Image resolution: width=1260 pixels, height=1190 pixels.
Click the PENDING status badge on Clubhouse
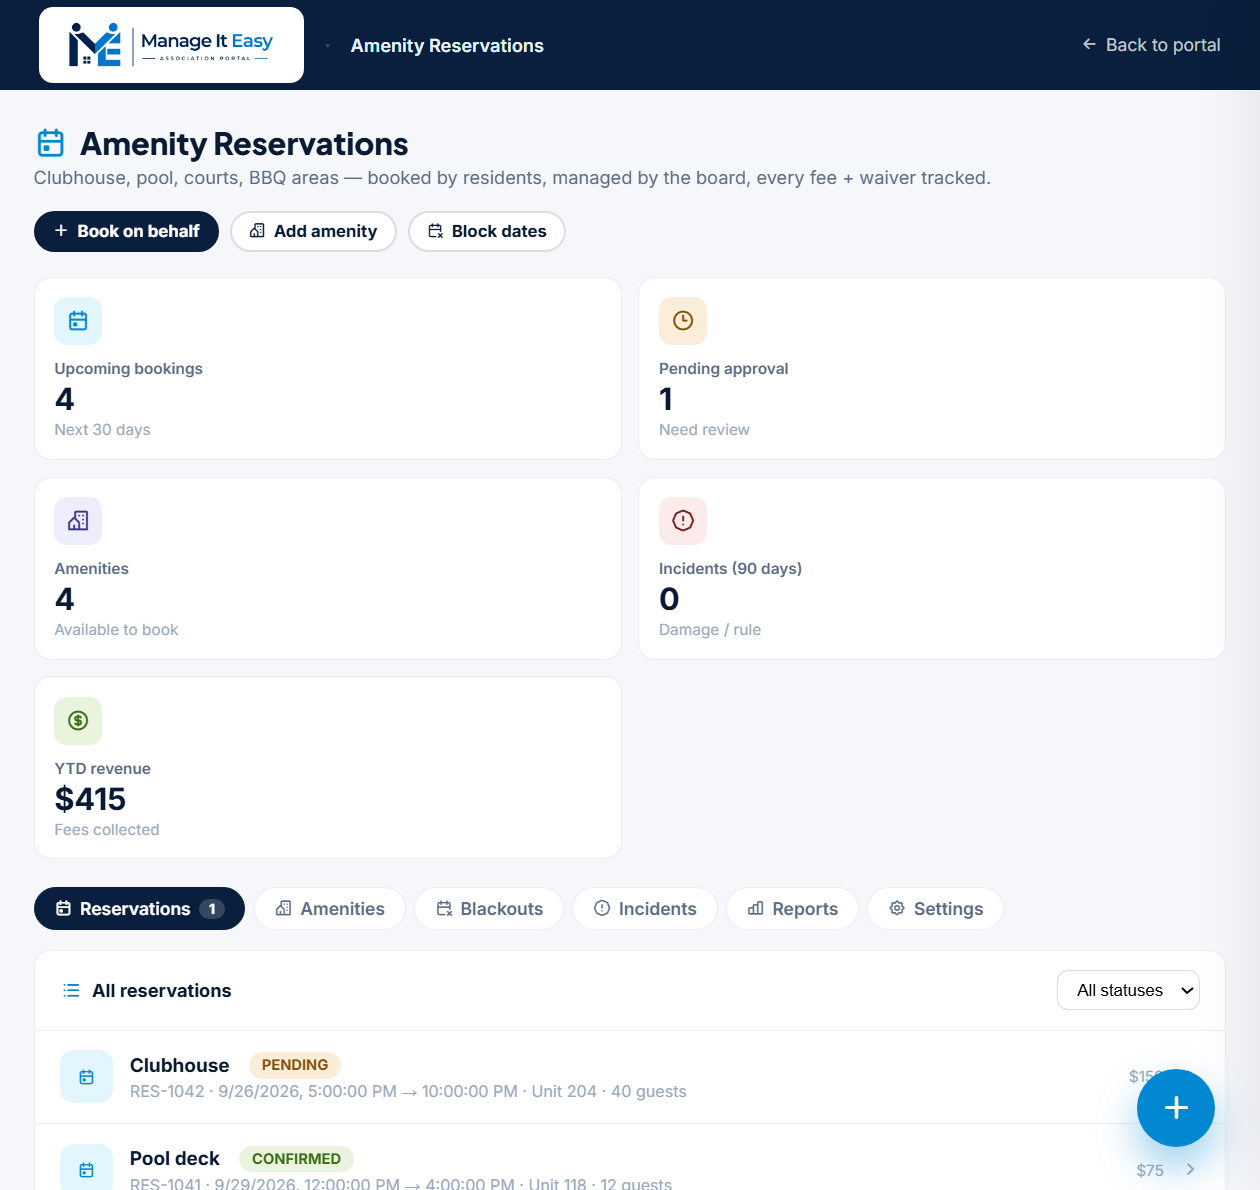[x=295, y=1065]
